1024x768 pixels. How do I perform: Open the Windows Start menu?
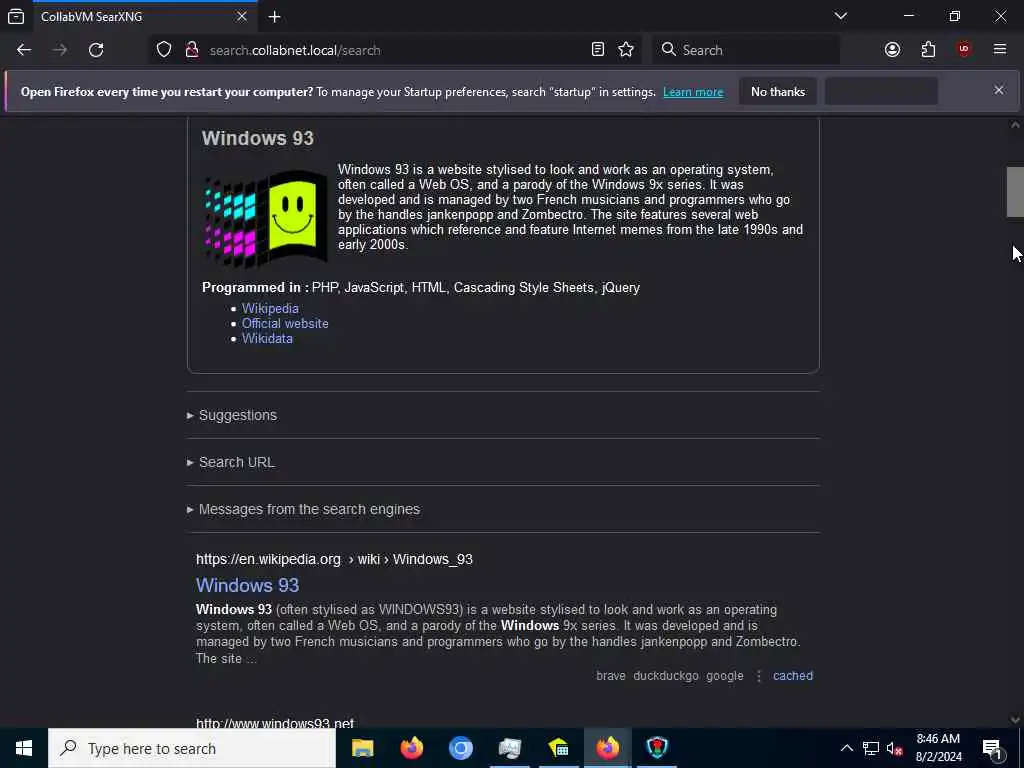pos(24,748)
